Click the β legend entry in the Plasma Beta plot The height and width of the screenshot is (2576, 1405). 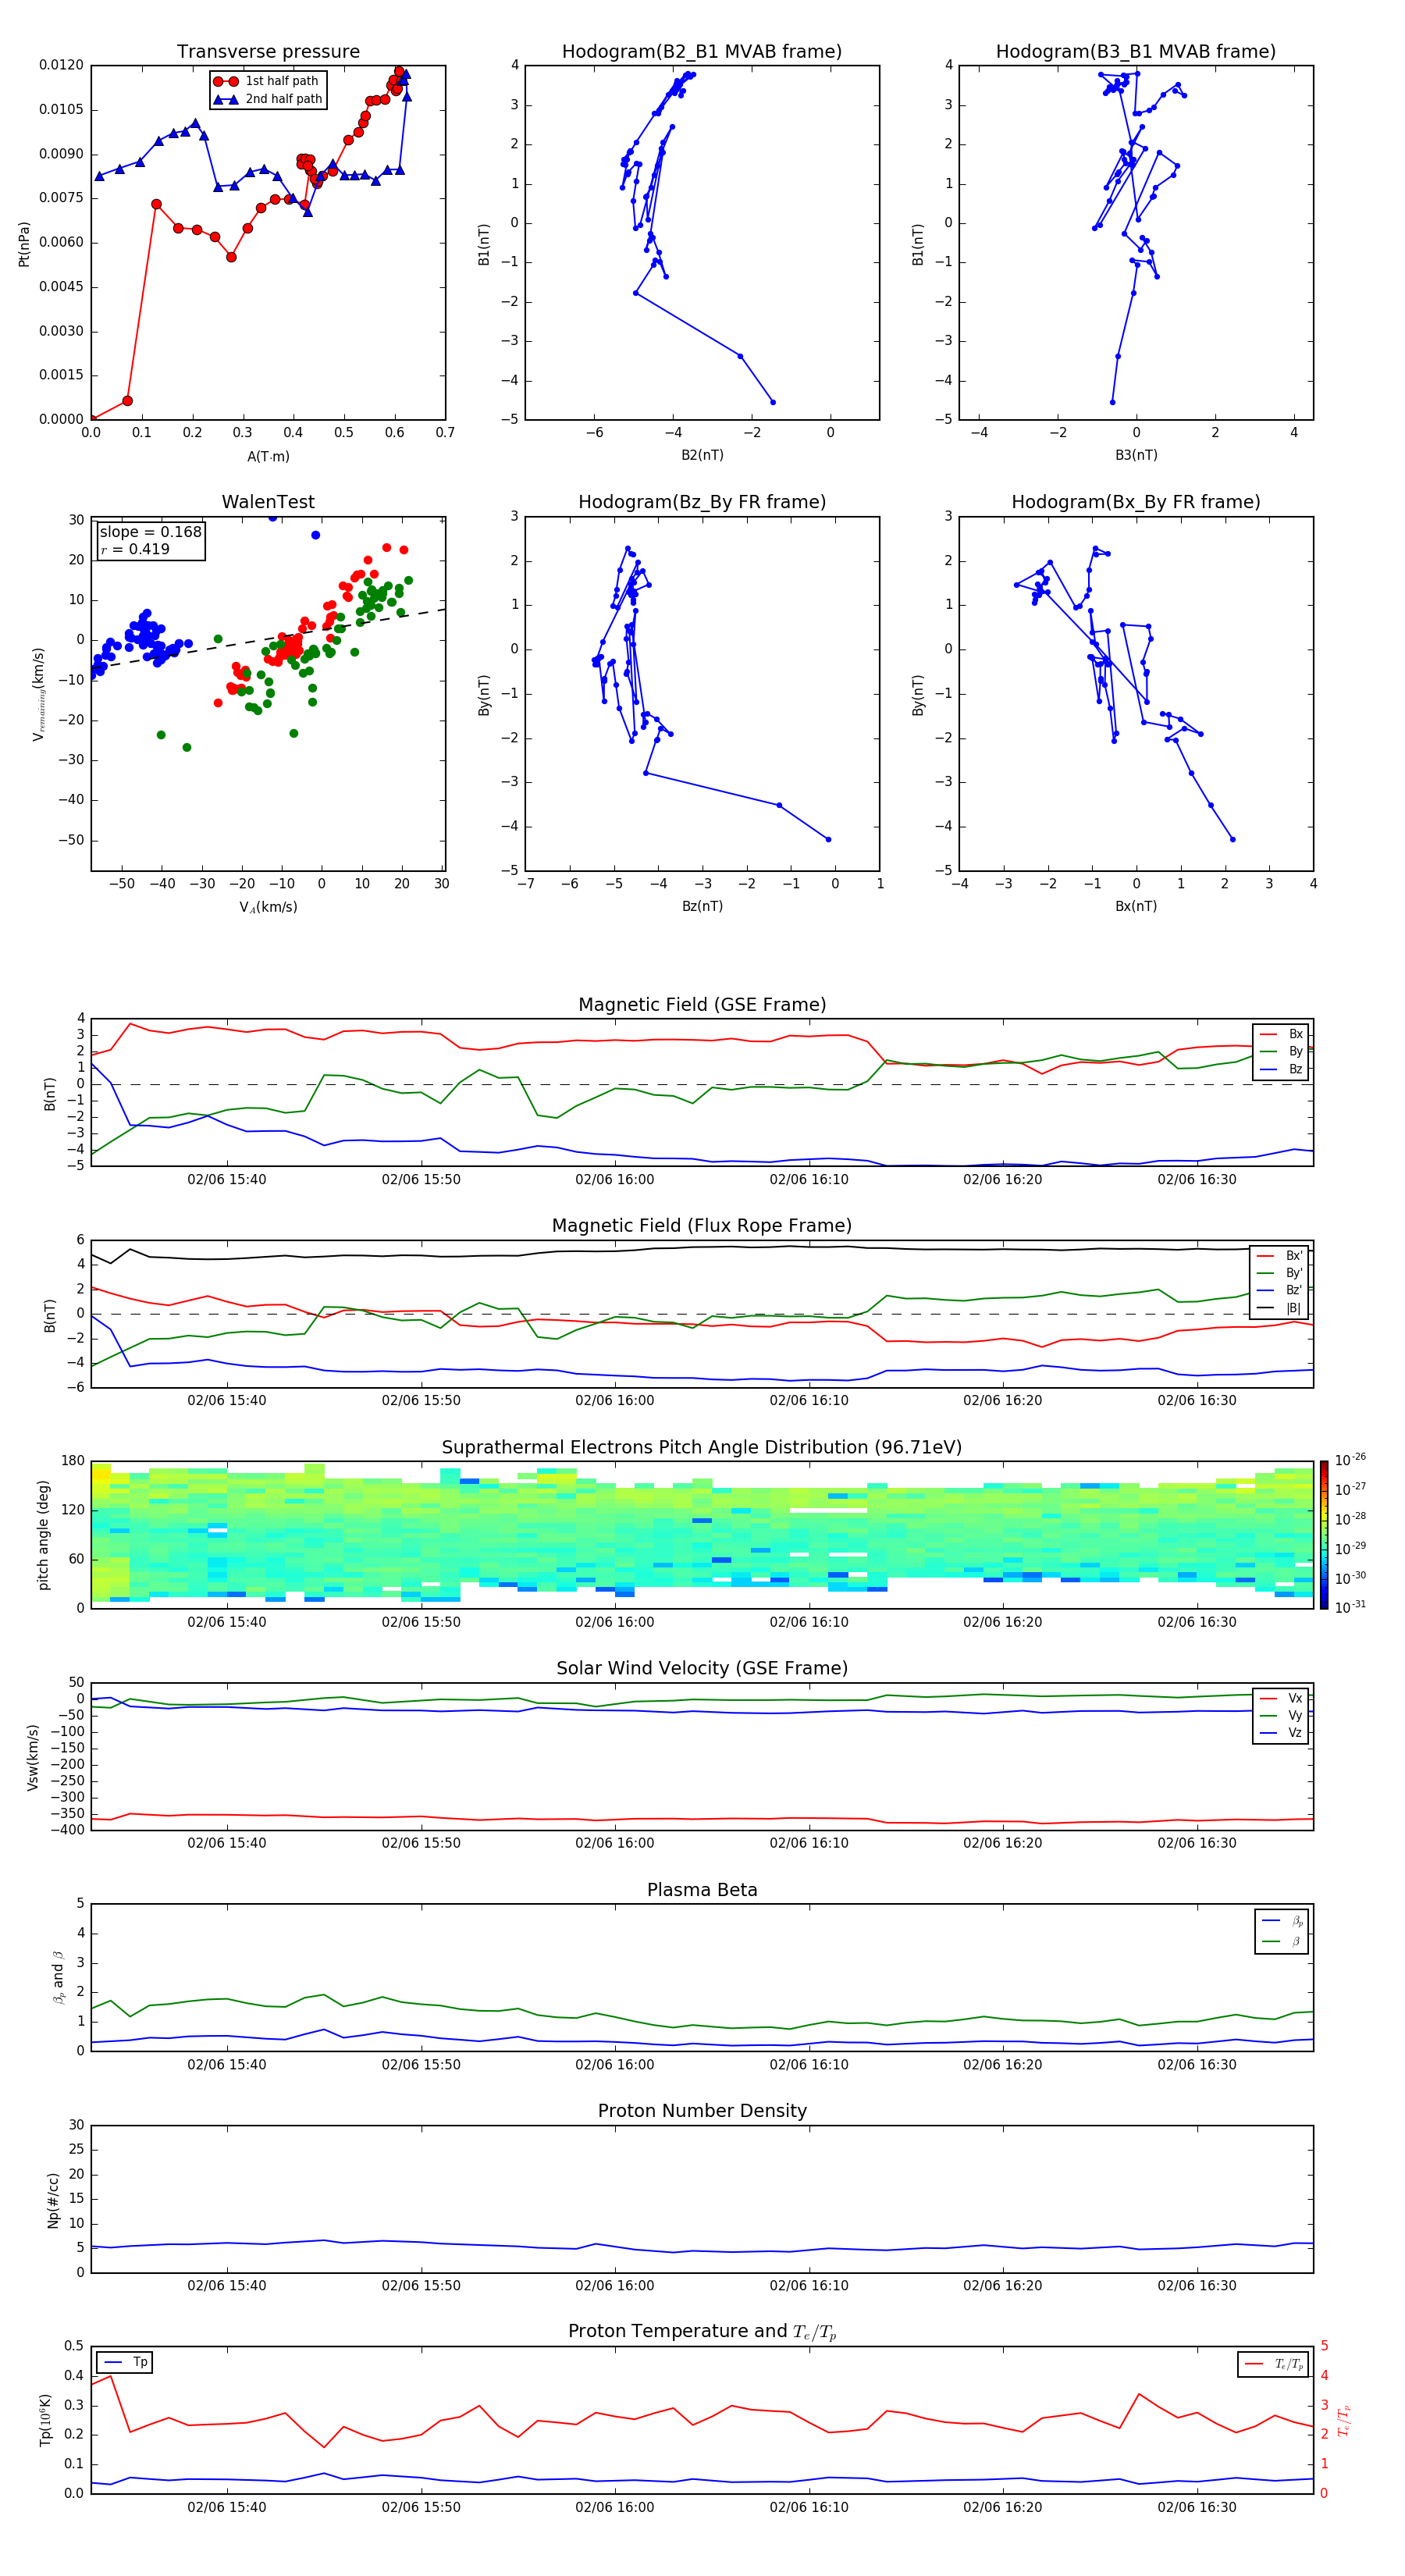(1281, 1942)
